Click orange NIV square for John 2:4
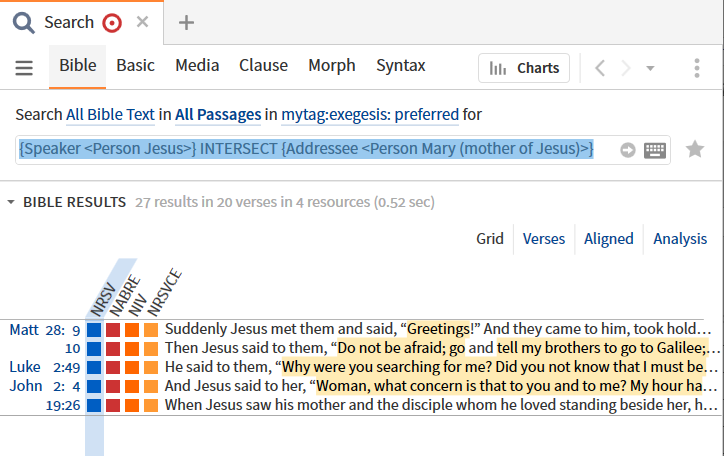Viewport: 724px width, 456px height. [x=132, y=387]
